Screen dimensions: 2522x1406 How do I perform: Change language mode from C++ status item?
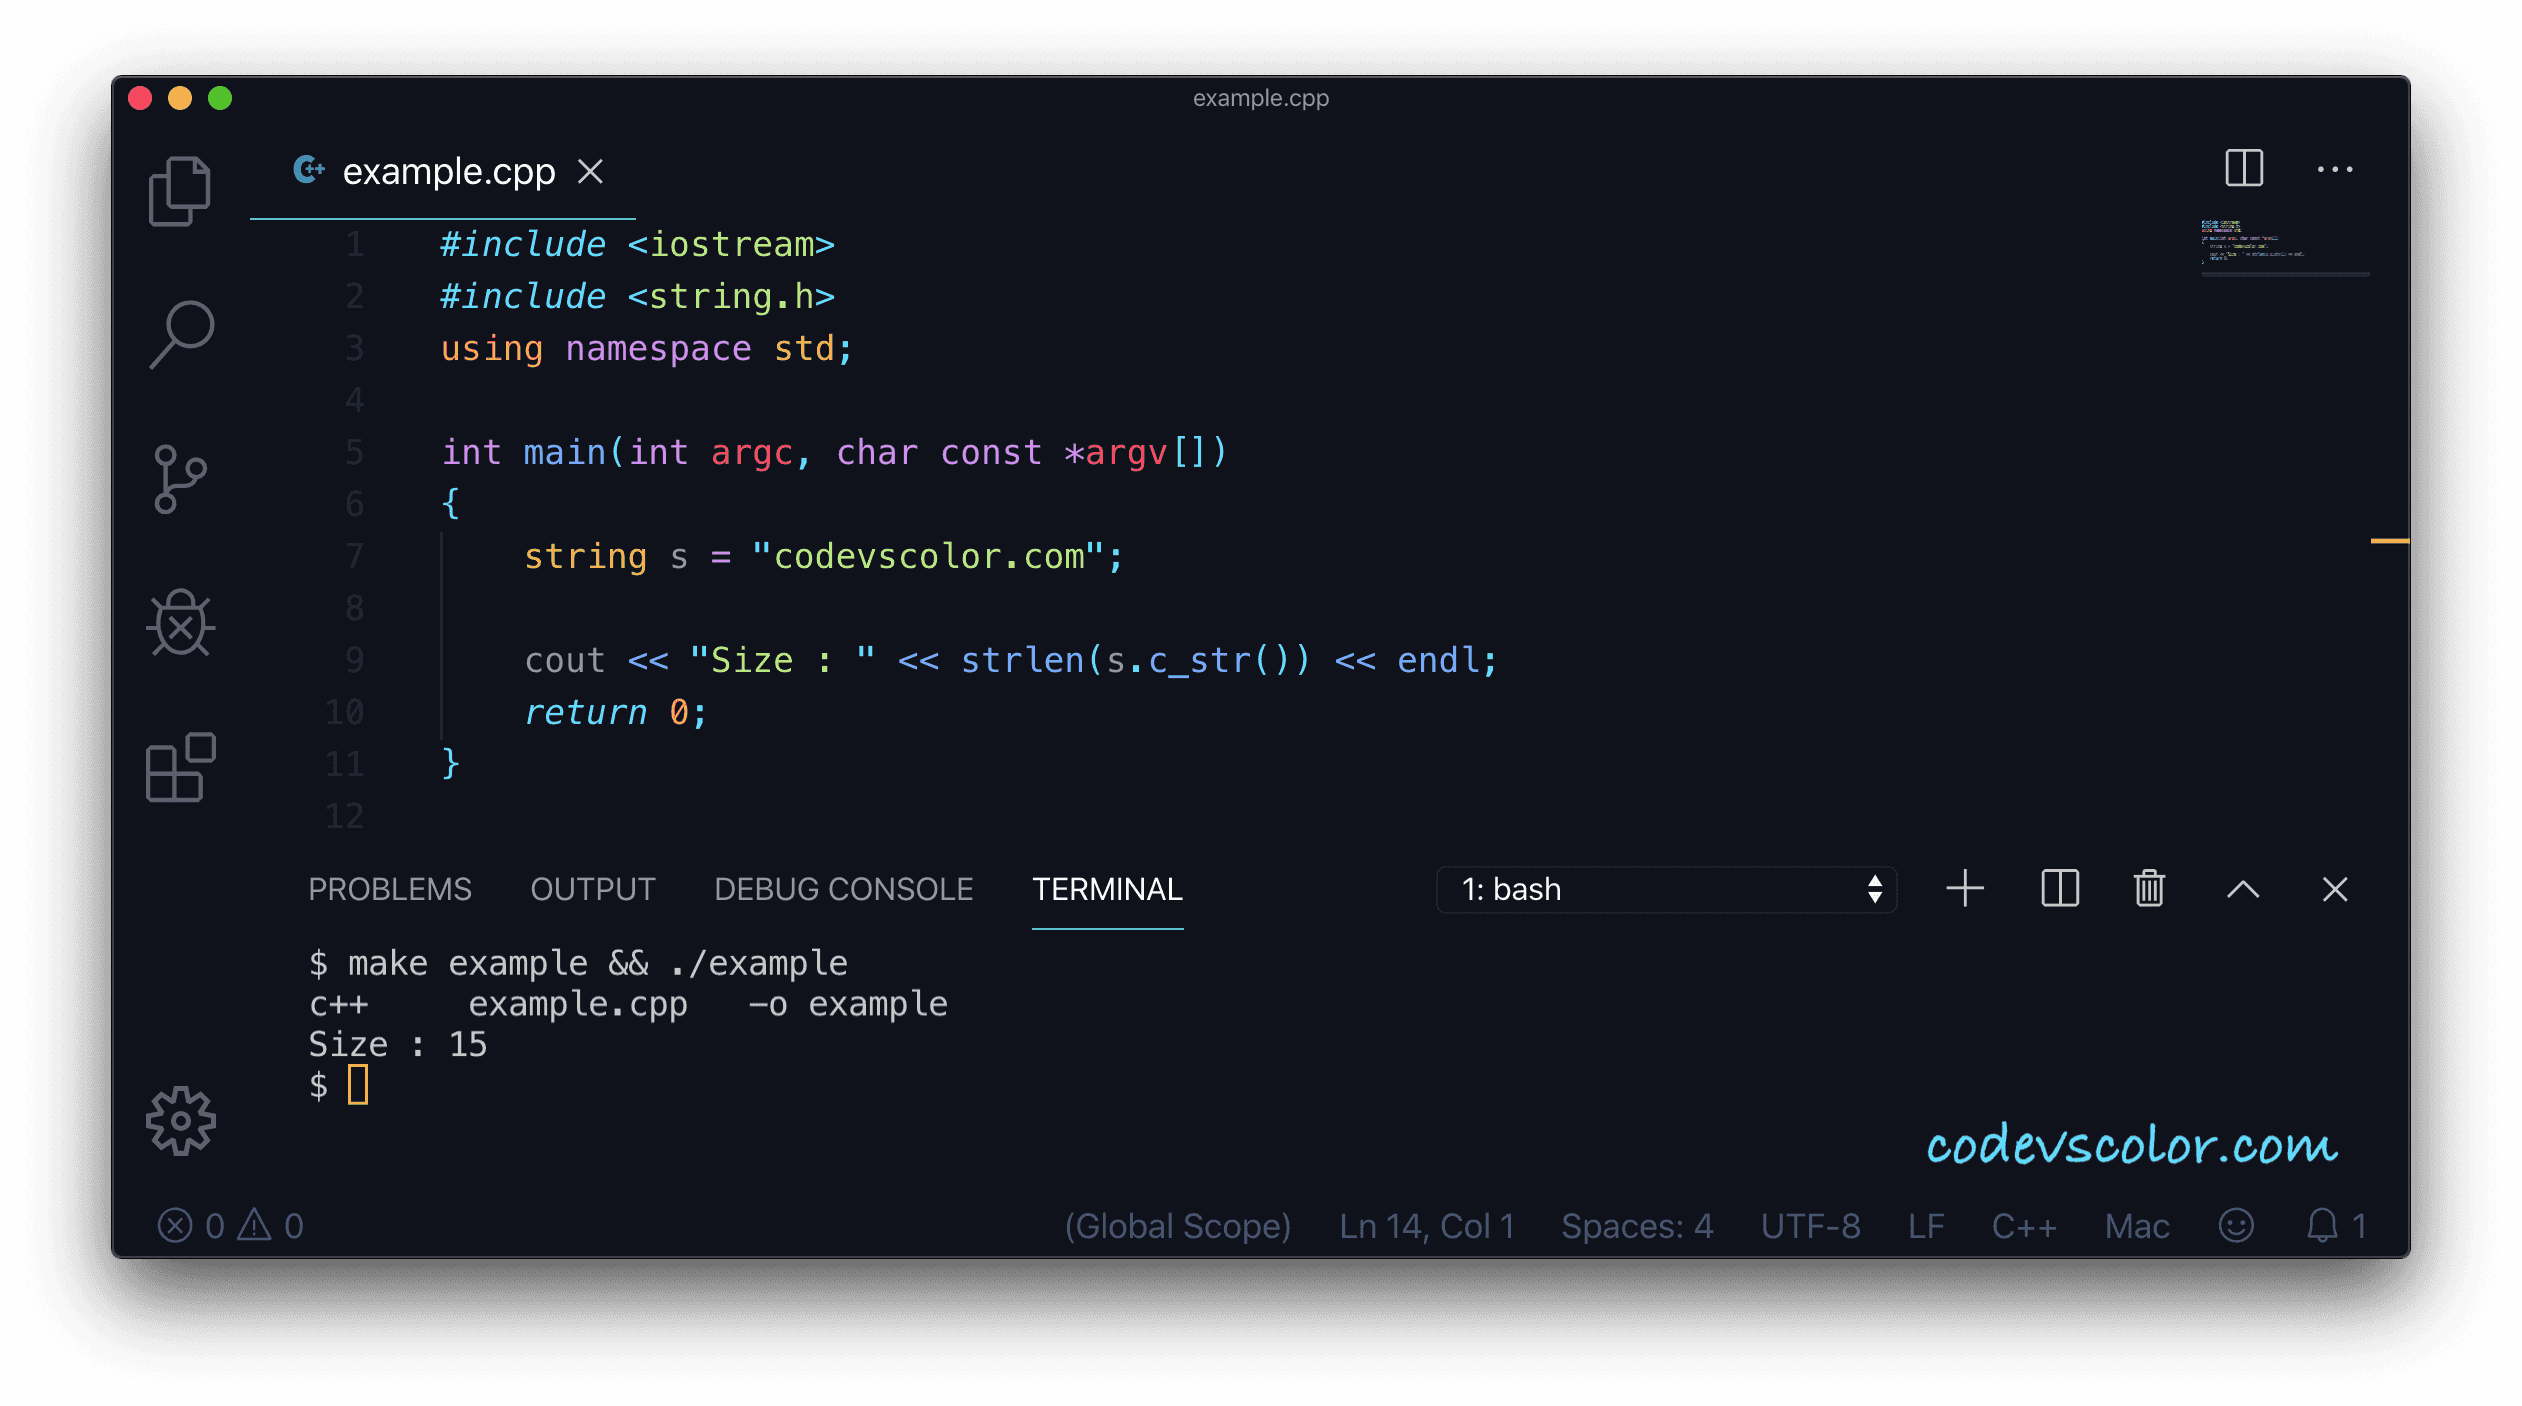tap(2023, 1226)
